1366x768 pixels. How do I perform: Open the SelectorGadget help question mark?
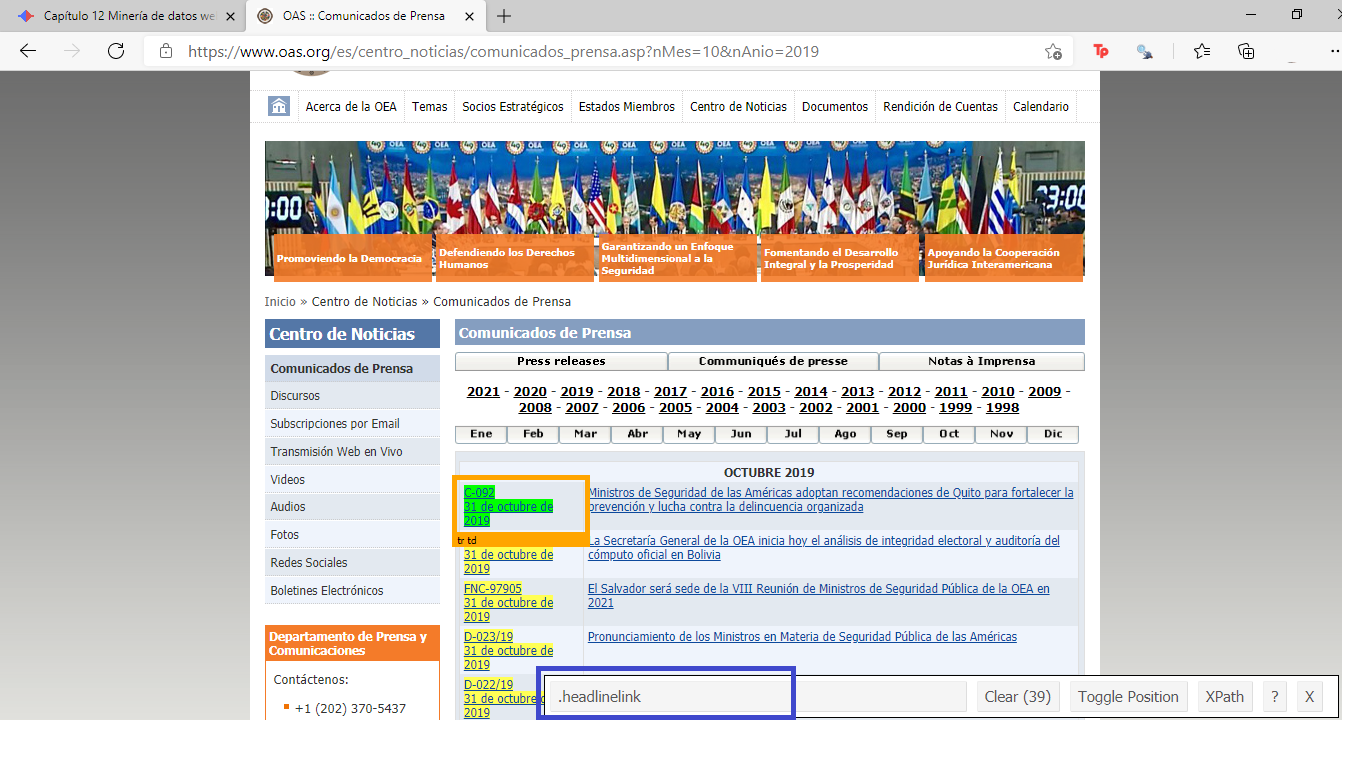click(1274, 697)
